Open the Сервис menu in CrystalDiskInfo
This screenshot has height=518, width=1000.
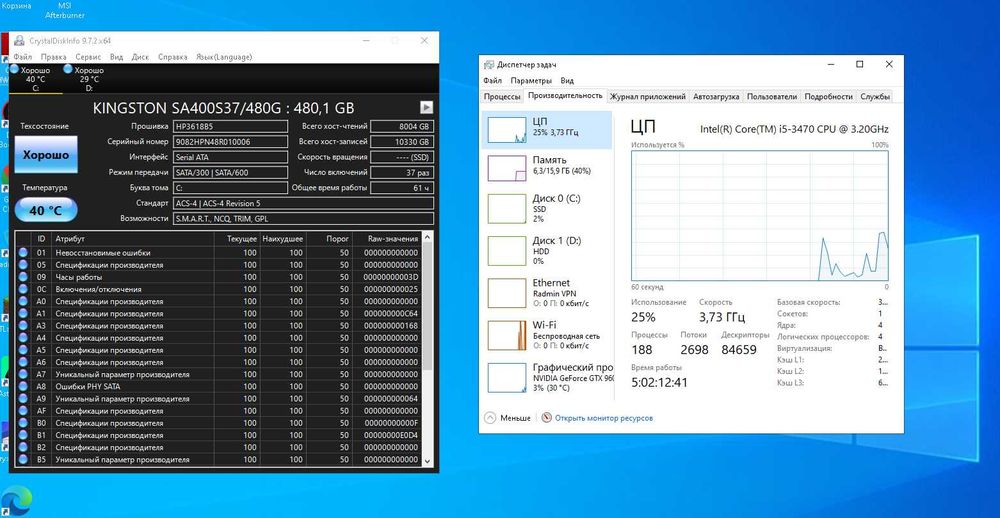88,57
